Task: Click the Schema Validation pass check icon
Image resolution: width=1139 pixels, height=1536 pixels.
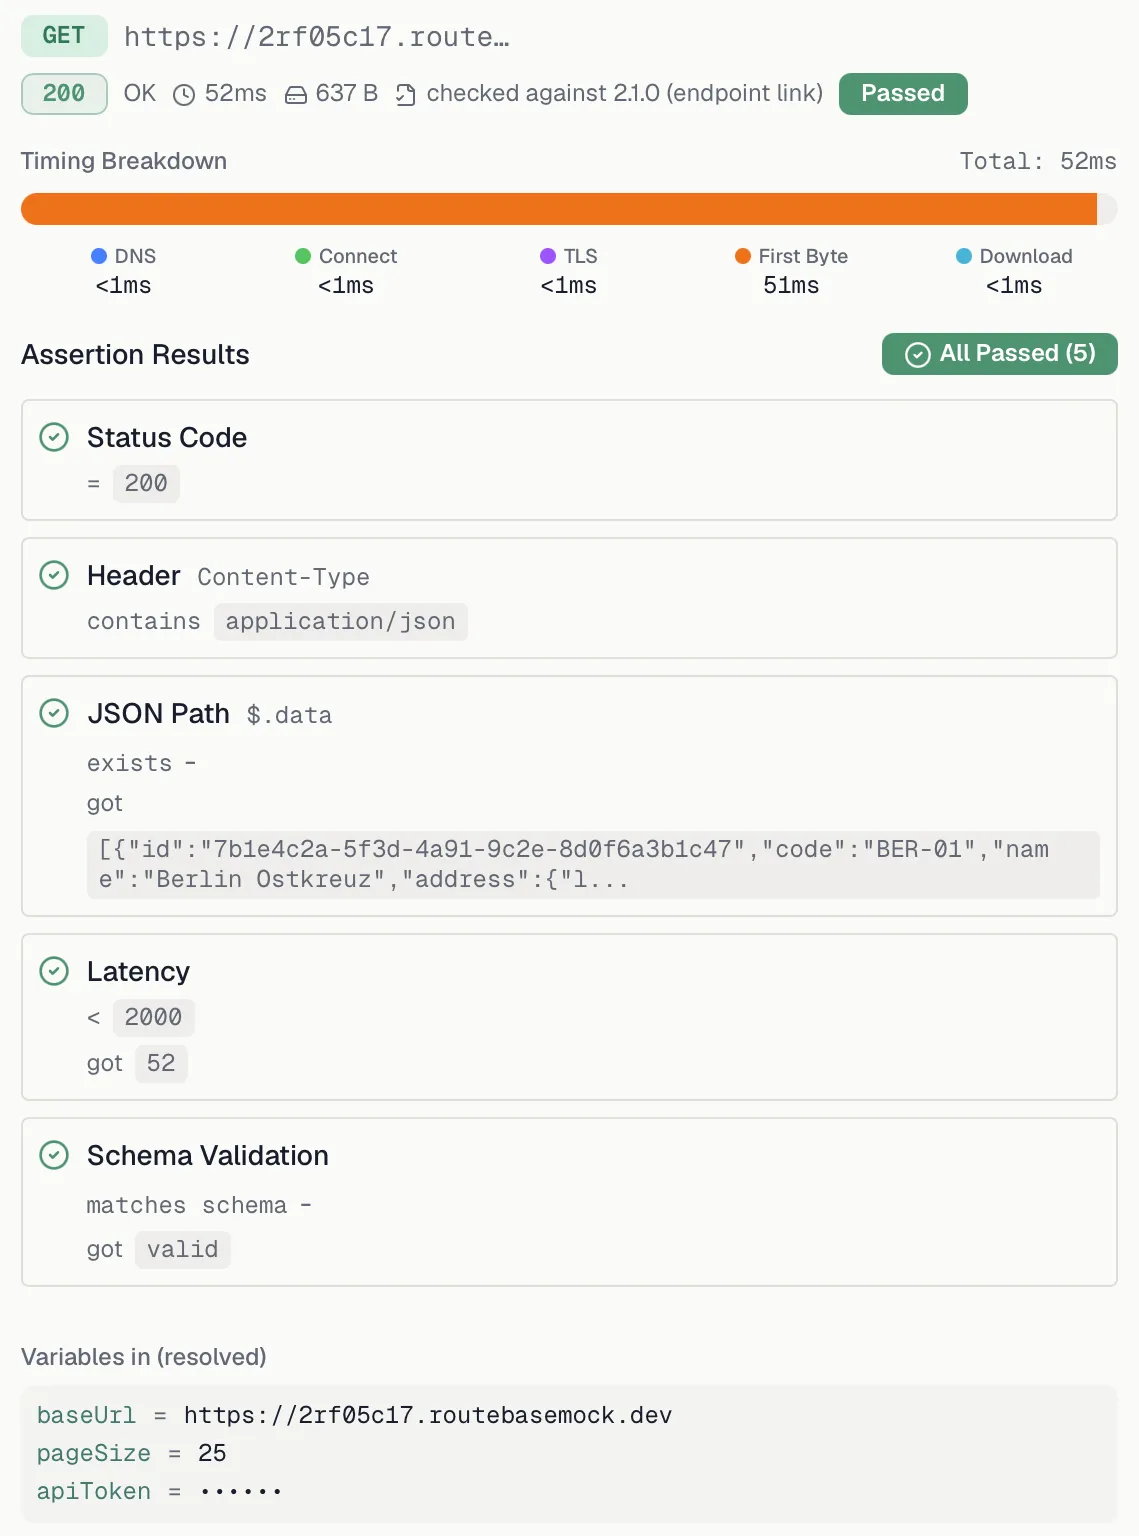Action: (x=54, y=1155)
